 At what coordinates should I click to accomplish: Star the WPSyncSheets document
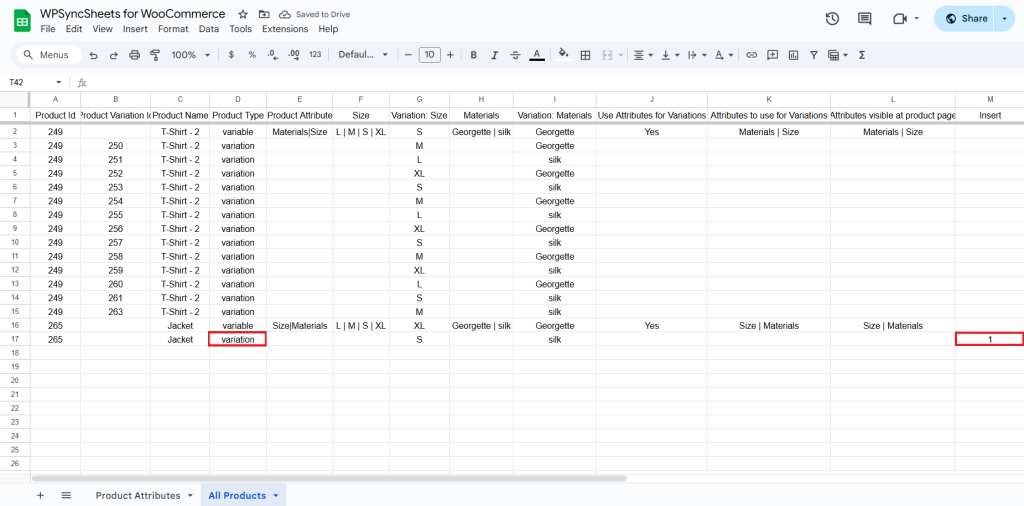[x=243, y=14]
